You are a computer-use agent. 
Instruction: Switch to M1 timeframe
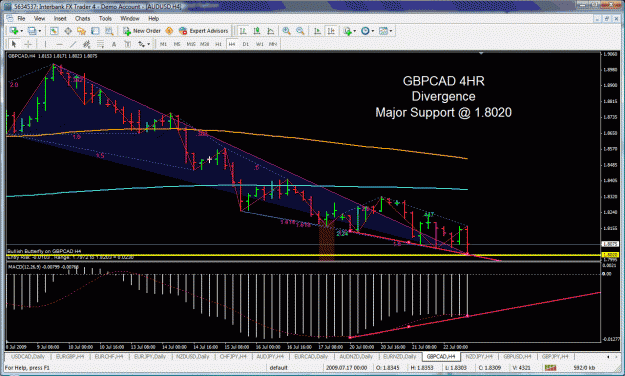163,44
